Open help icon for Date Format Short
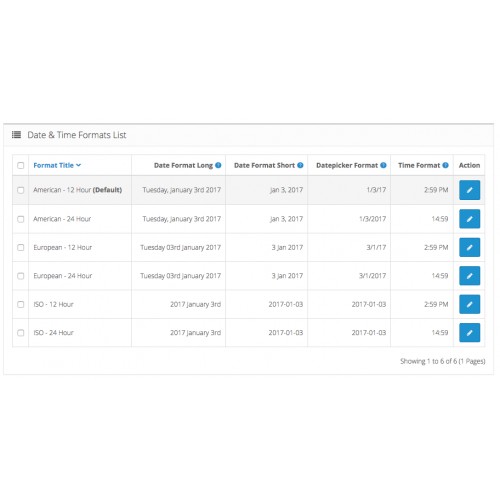Image resolution: width=500 pixels, height=500 pixels. 300,165
